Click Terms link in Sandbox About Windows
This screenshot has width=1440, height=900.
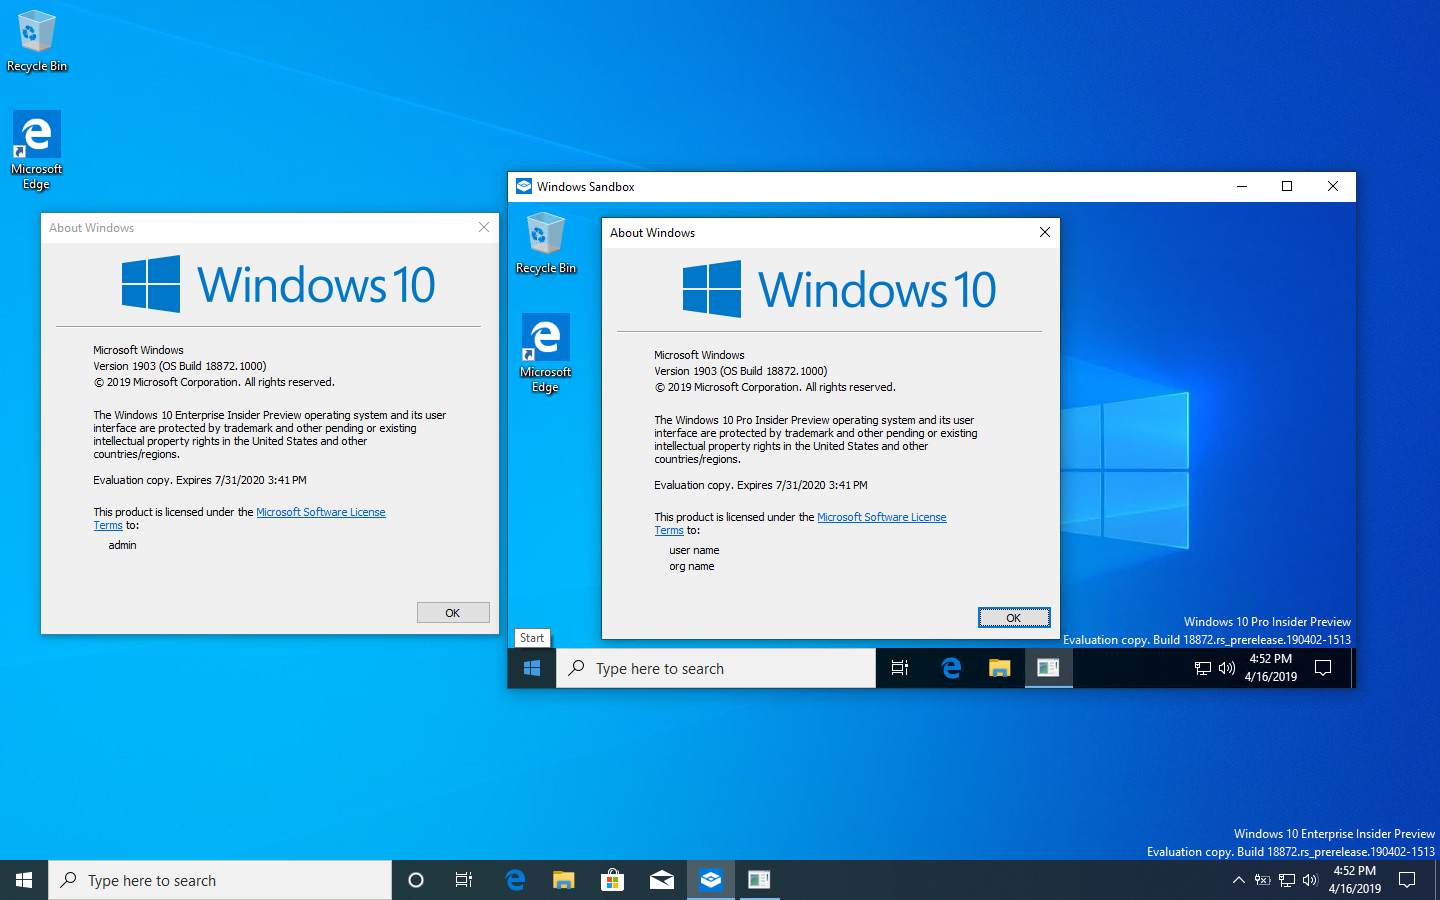point(669,530)
